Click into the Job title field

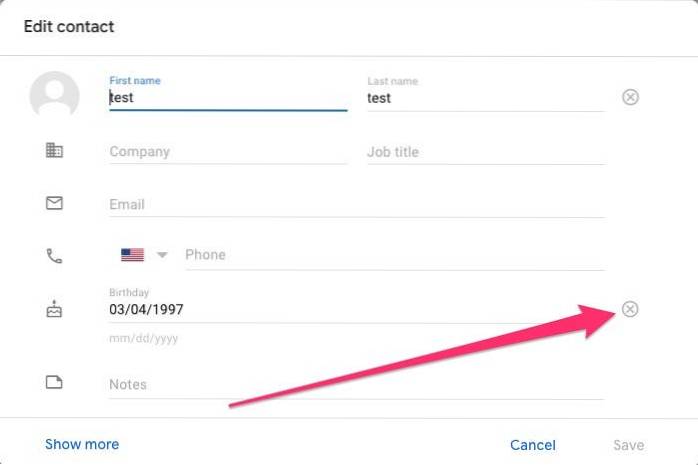[485, 152]
